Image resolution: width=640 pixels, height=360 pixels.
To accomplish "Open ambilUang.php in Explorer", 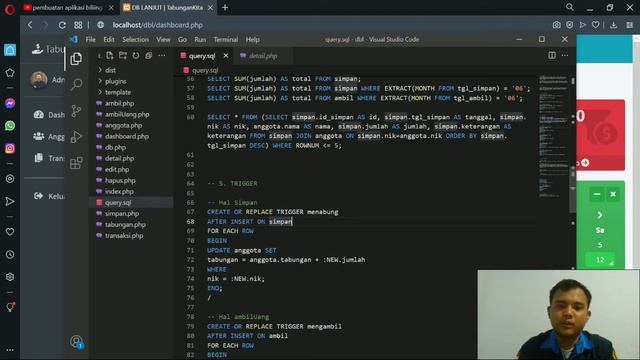I will 127,114.
